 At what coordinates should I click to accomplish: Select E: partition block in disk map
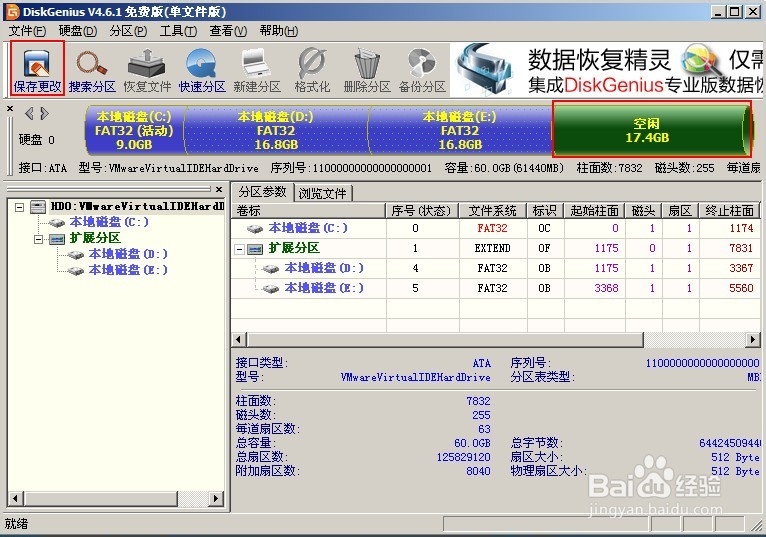[460, 130]
